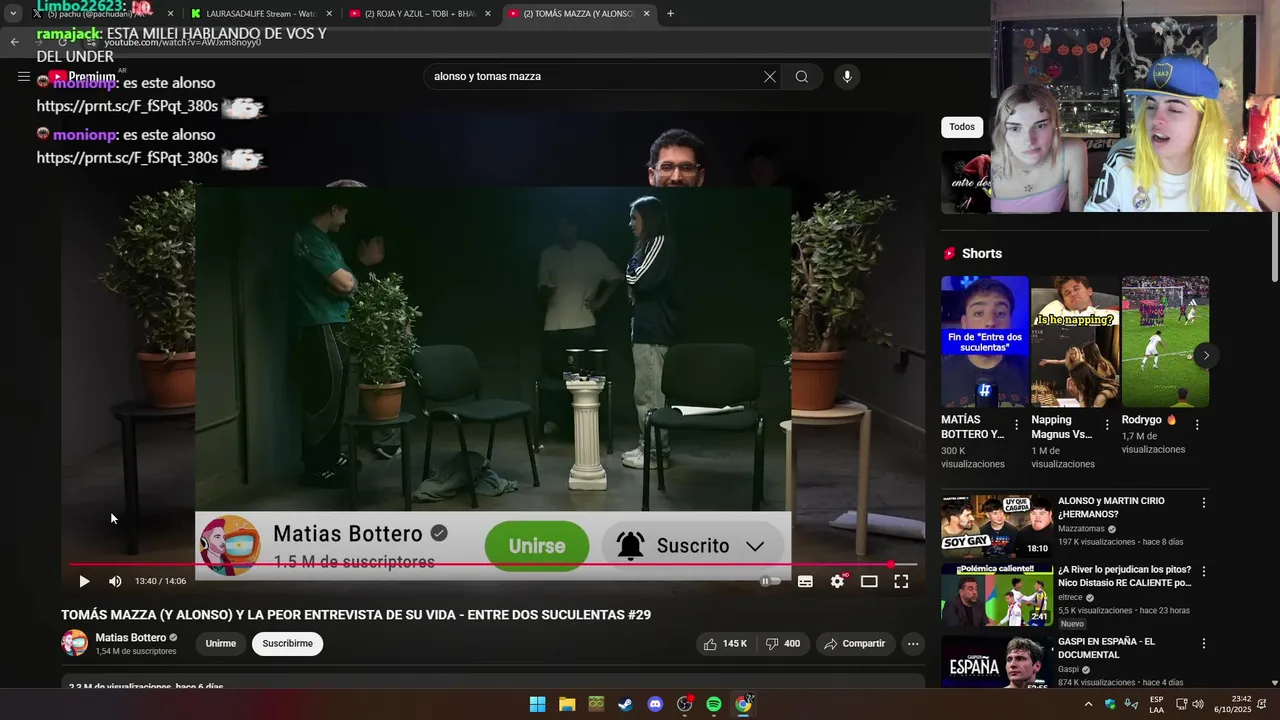Start voice search with the microphone

tap(847, 77)
